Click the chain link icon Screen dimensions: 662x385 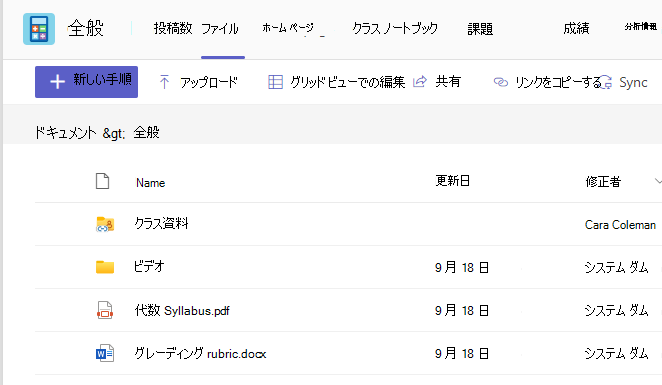pos(501,82)
